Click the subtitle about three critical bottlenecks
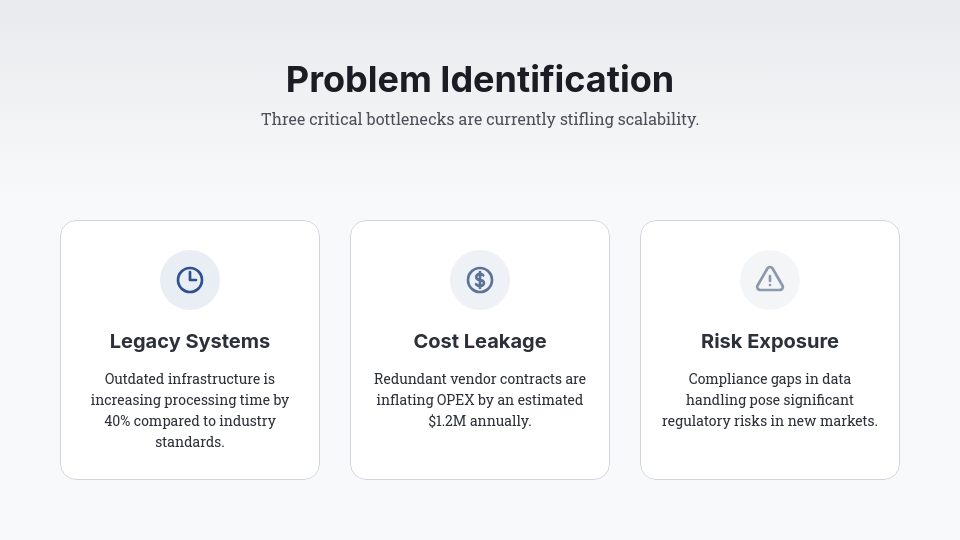This screenshot has width=960, height=540. coord(480,119)
